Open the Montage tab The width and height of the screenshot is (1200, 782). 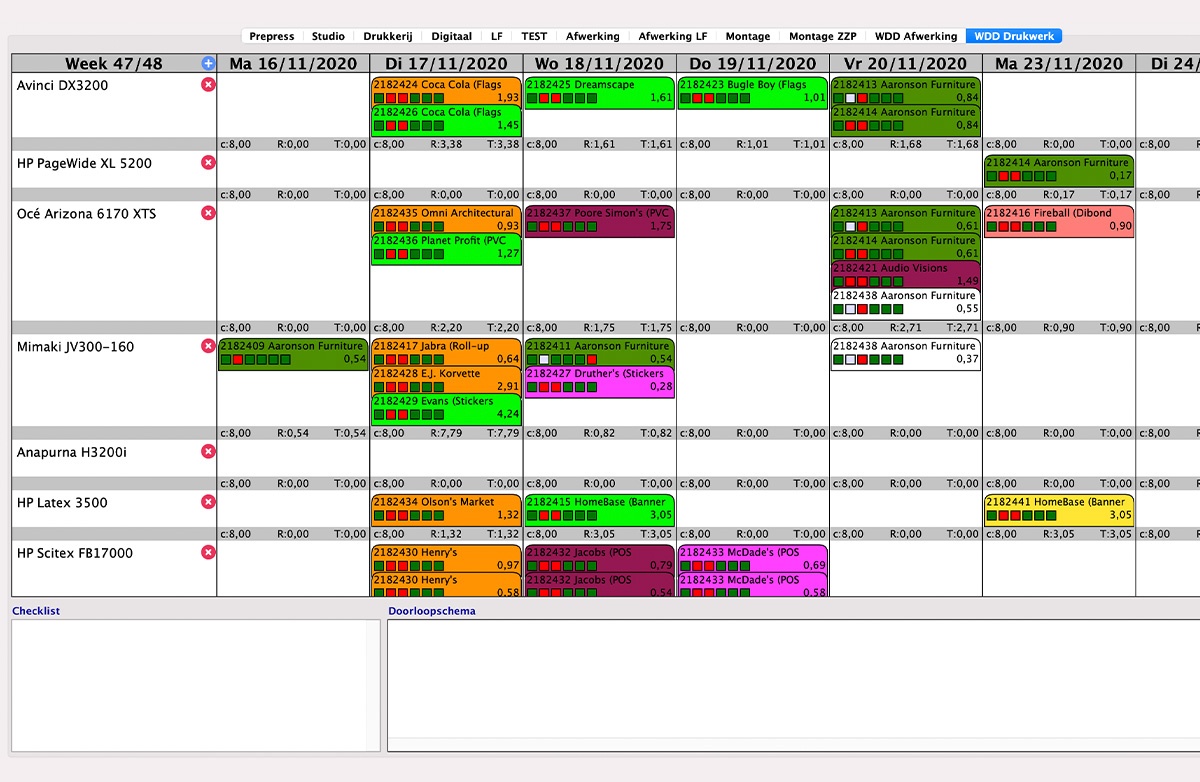pos(748,36)
